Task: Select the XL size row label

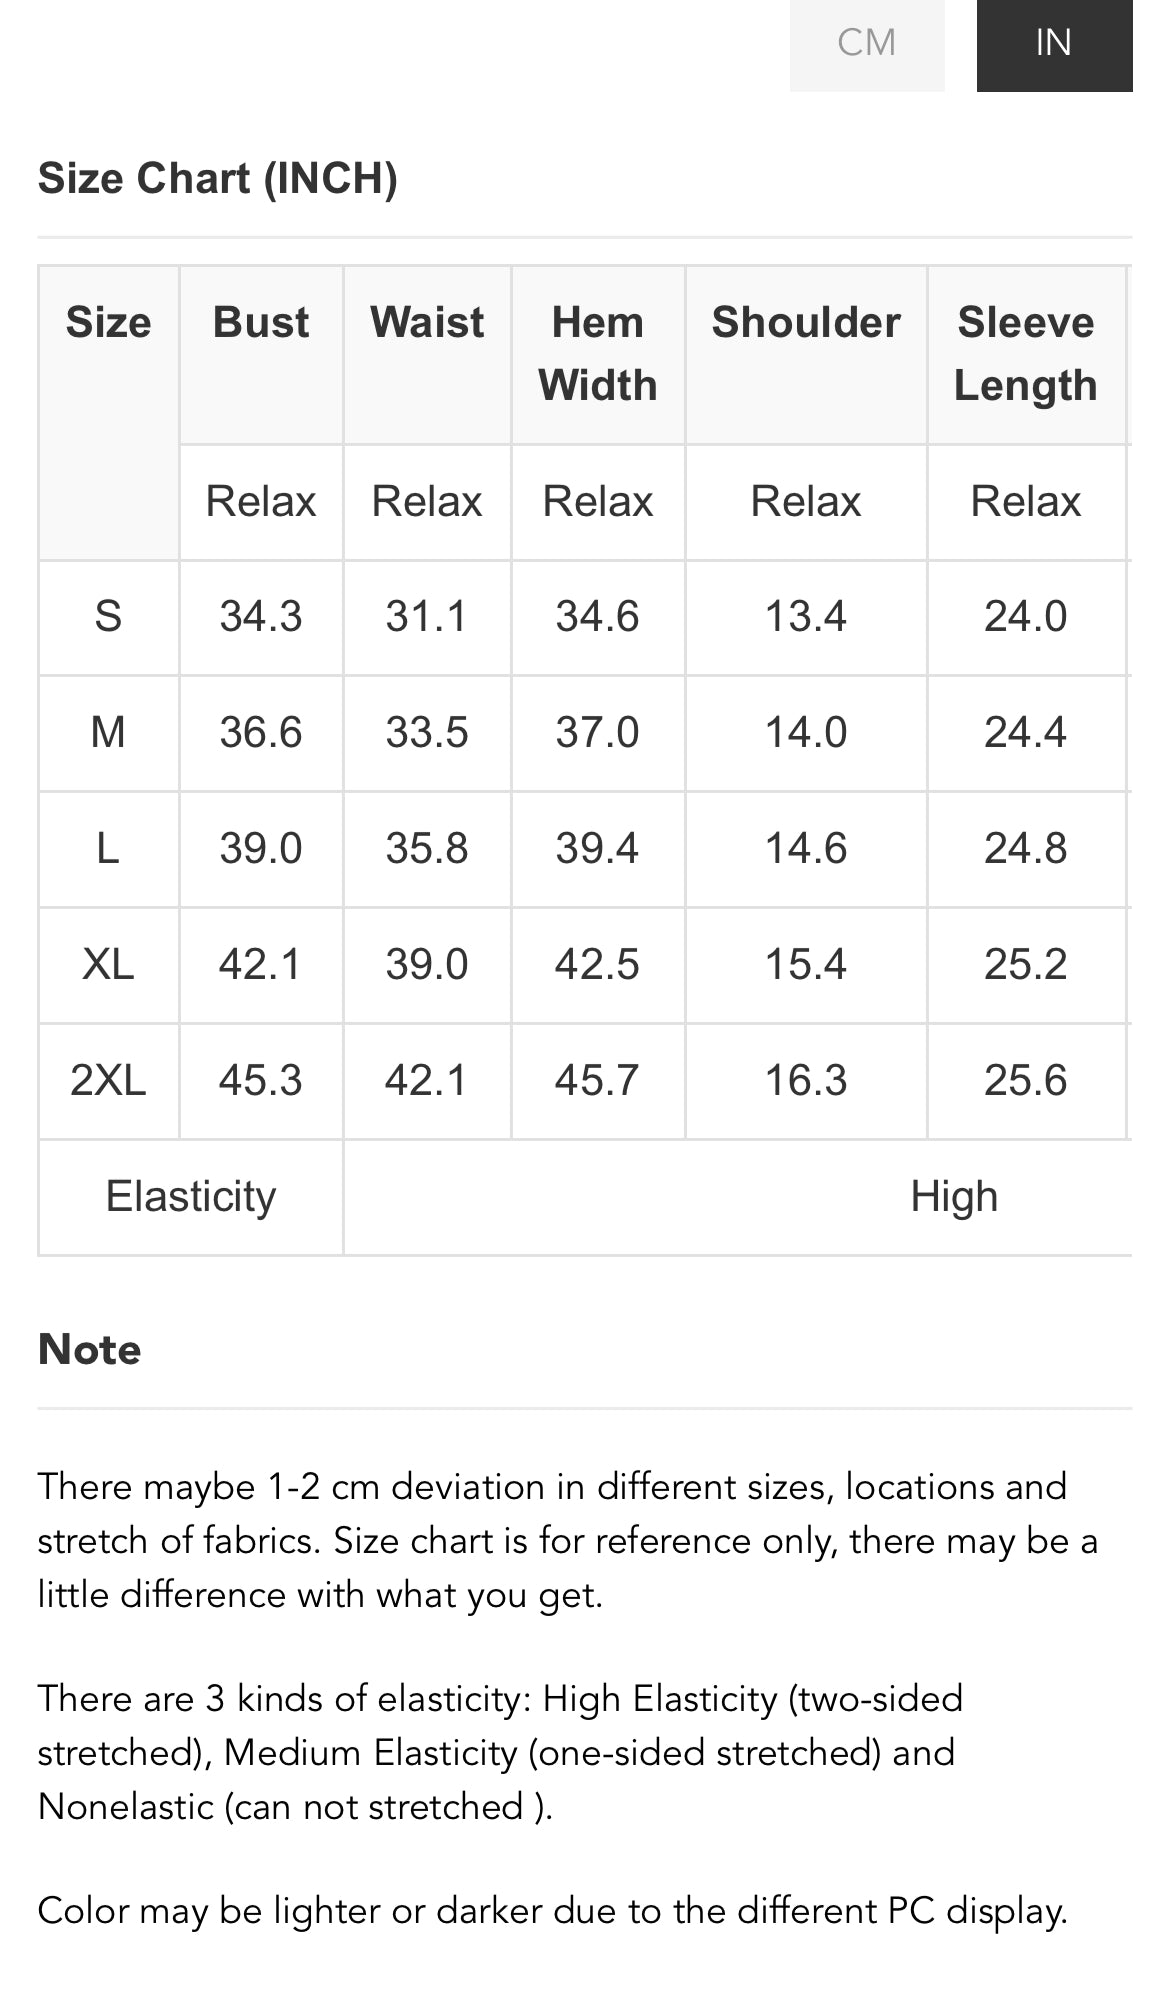Action: click(x=108, y=965)
